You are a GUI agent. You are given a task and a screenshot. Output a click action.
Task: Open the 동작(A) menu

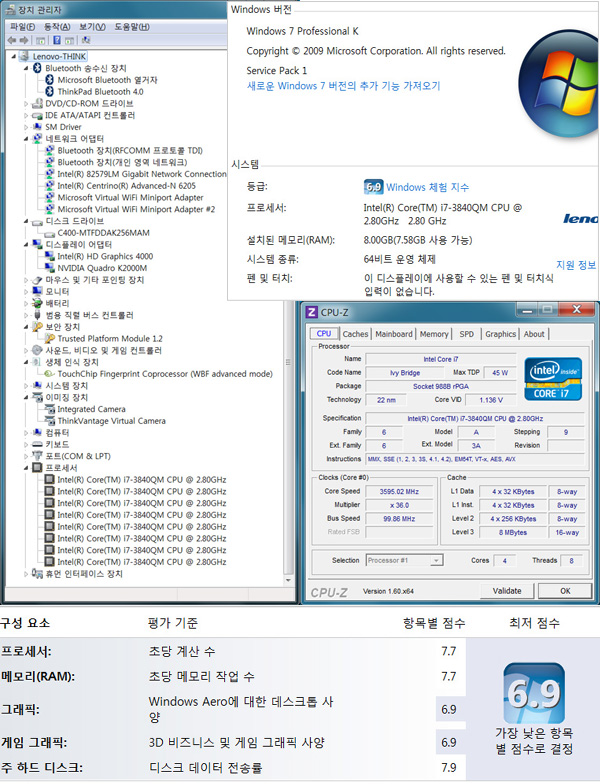[x=57, y=26]
